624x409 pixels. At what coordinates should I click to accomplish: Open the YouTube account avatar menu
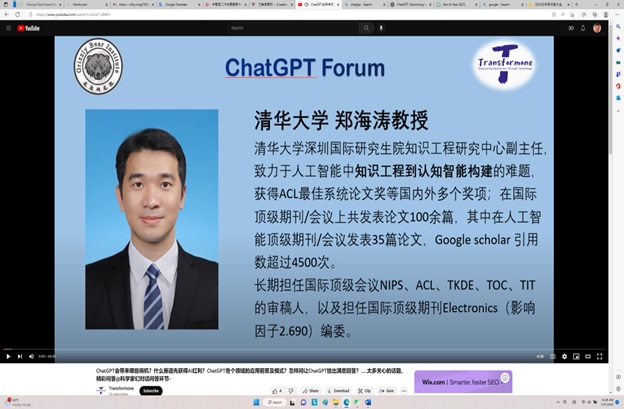pos(597,28)
